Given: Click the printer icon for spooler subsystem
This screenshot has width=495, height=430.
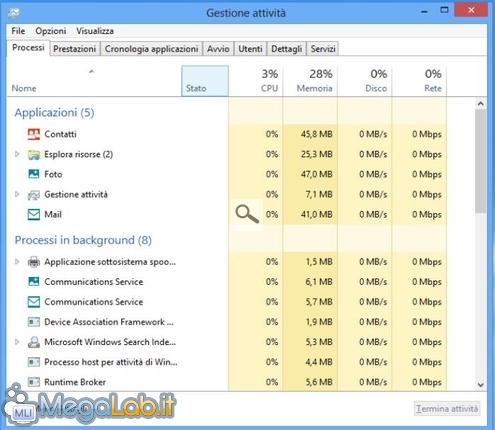Looking at the screenshot, I should 34,262.
